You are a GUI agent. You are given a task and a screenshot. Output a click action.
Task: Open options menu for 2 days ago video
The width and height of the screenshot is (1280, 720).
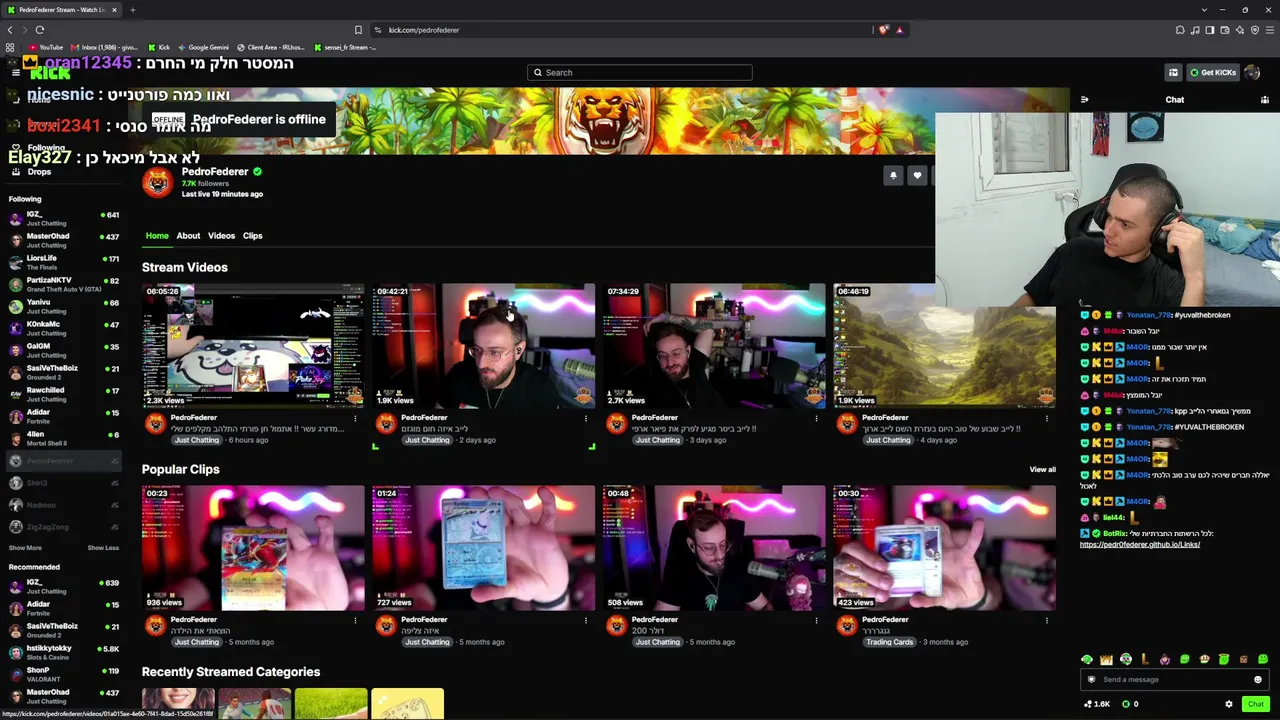pos(586,418)
